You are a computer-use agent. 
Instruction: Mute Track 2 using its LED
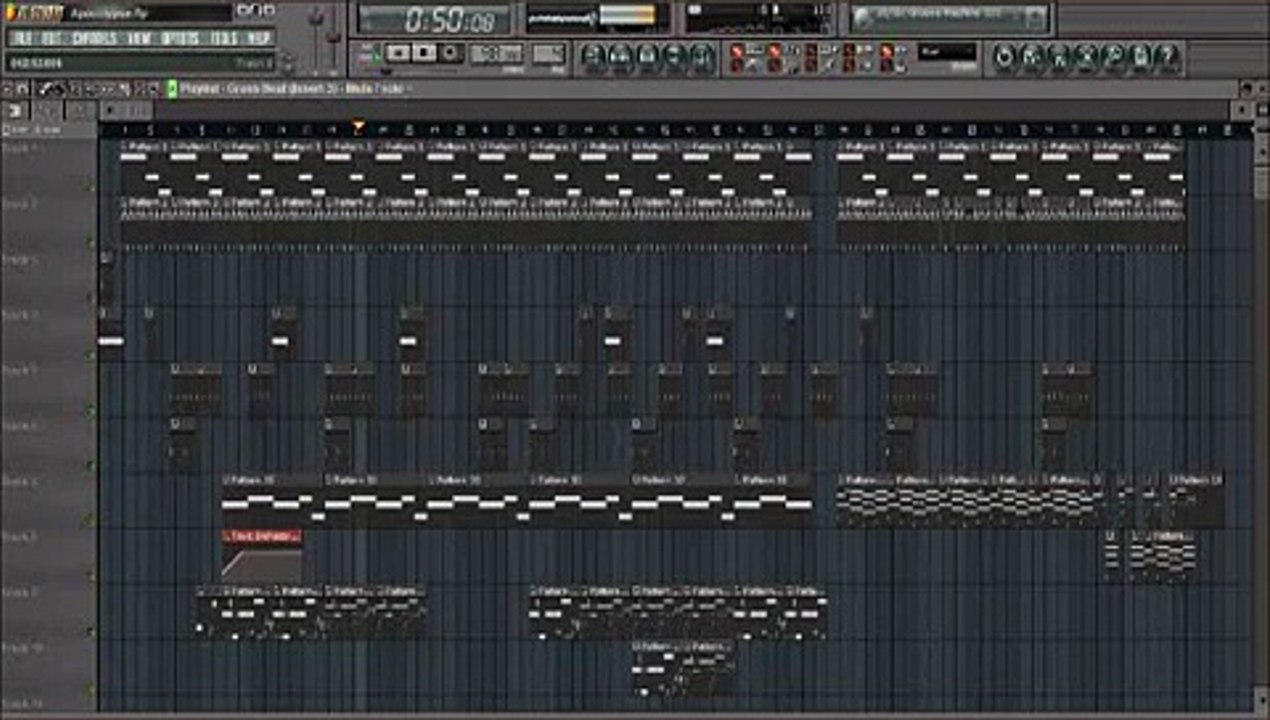point(91,241)
